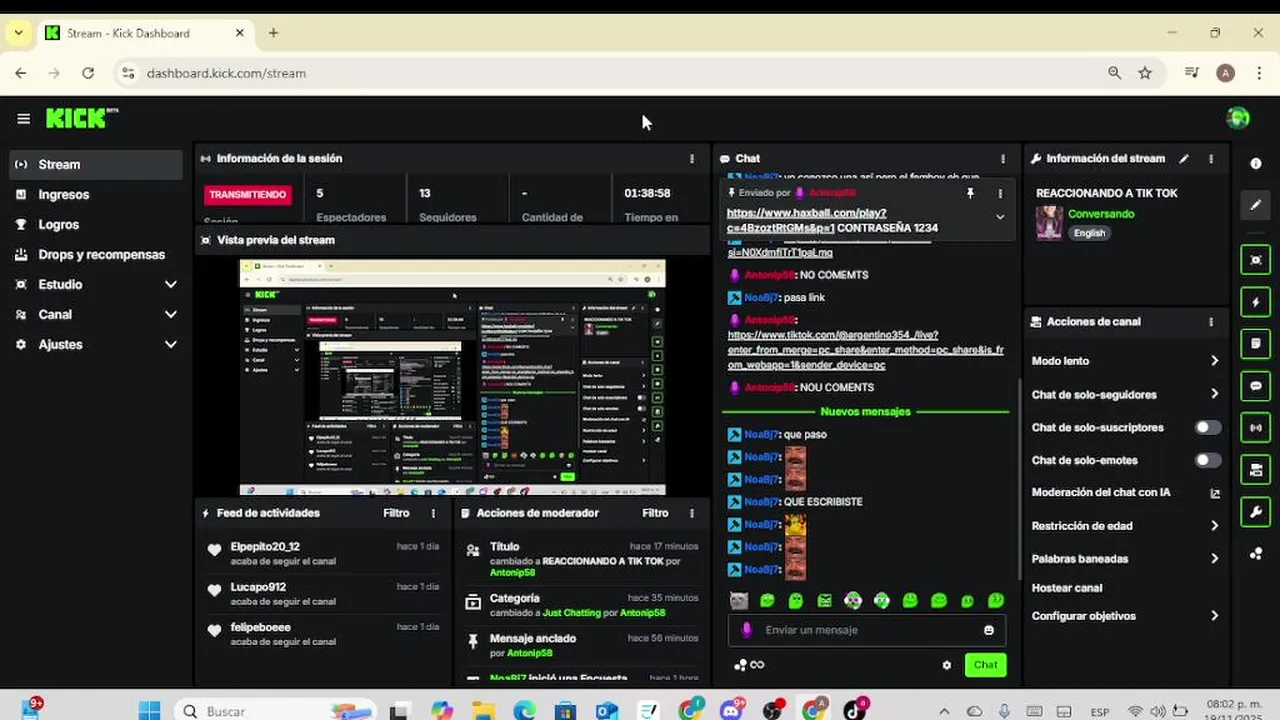Toggle Chat de solo-suscriptores switch
The height and width of the screenshot is (720, 1280).
pyautogui.click(x=1208, y=427)
